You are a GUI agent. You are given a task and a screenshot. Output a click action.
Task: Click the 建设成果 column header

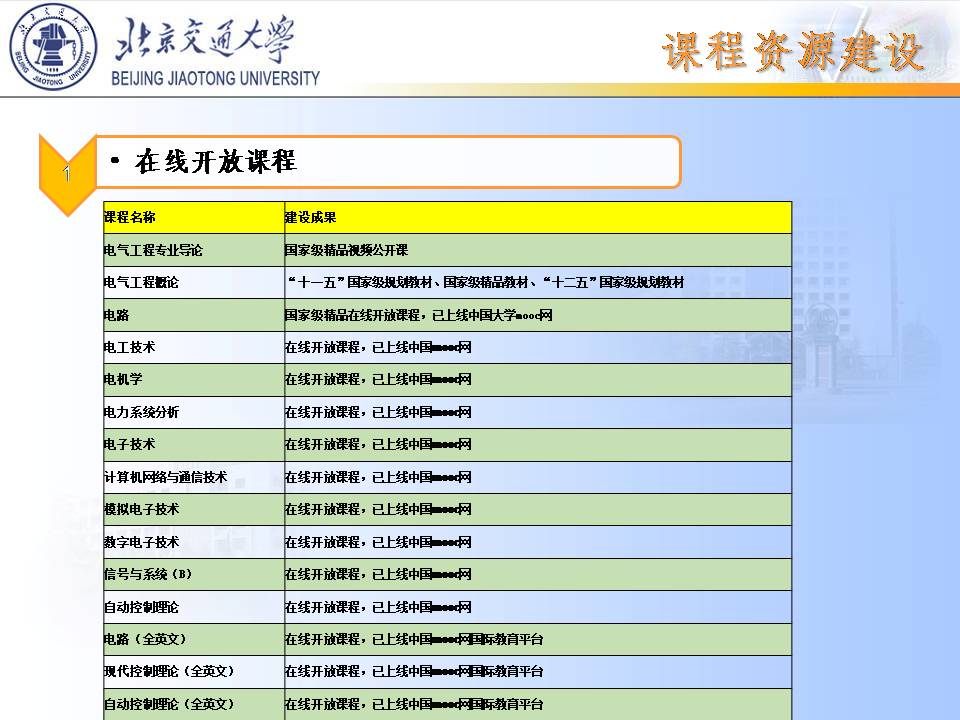311,218
